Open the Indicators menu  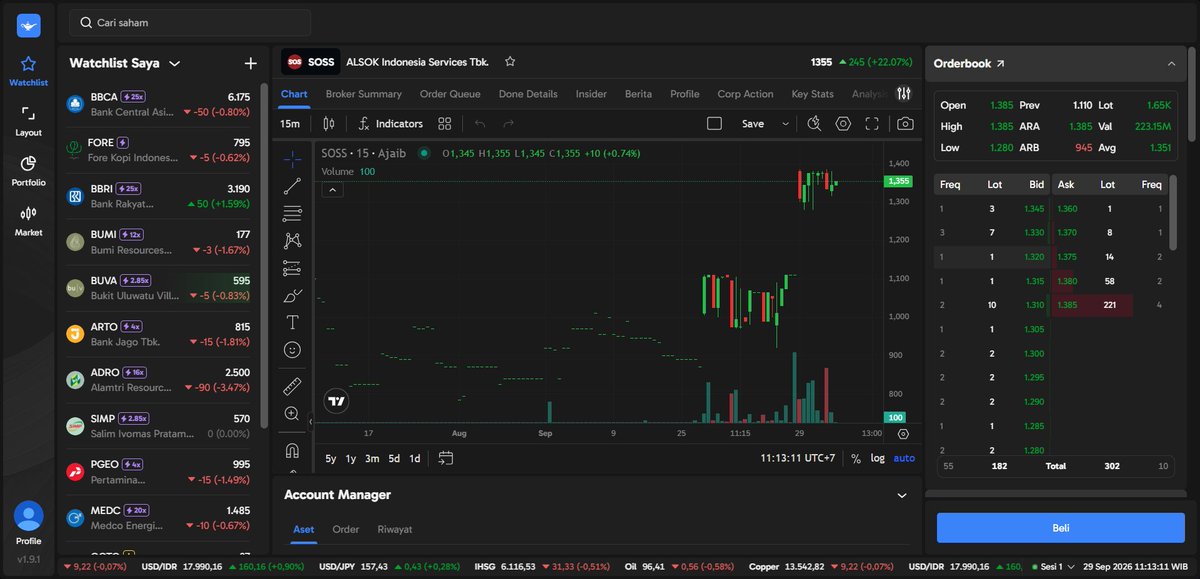(x=390, y=124)
